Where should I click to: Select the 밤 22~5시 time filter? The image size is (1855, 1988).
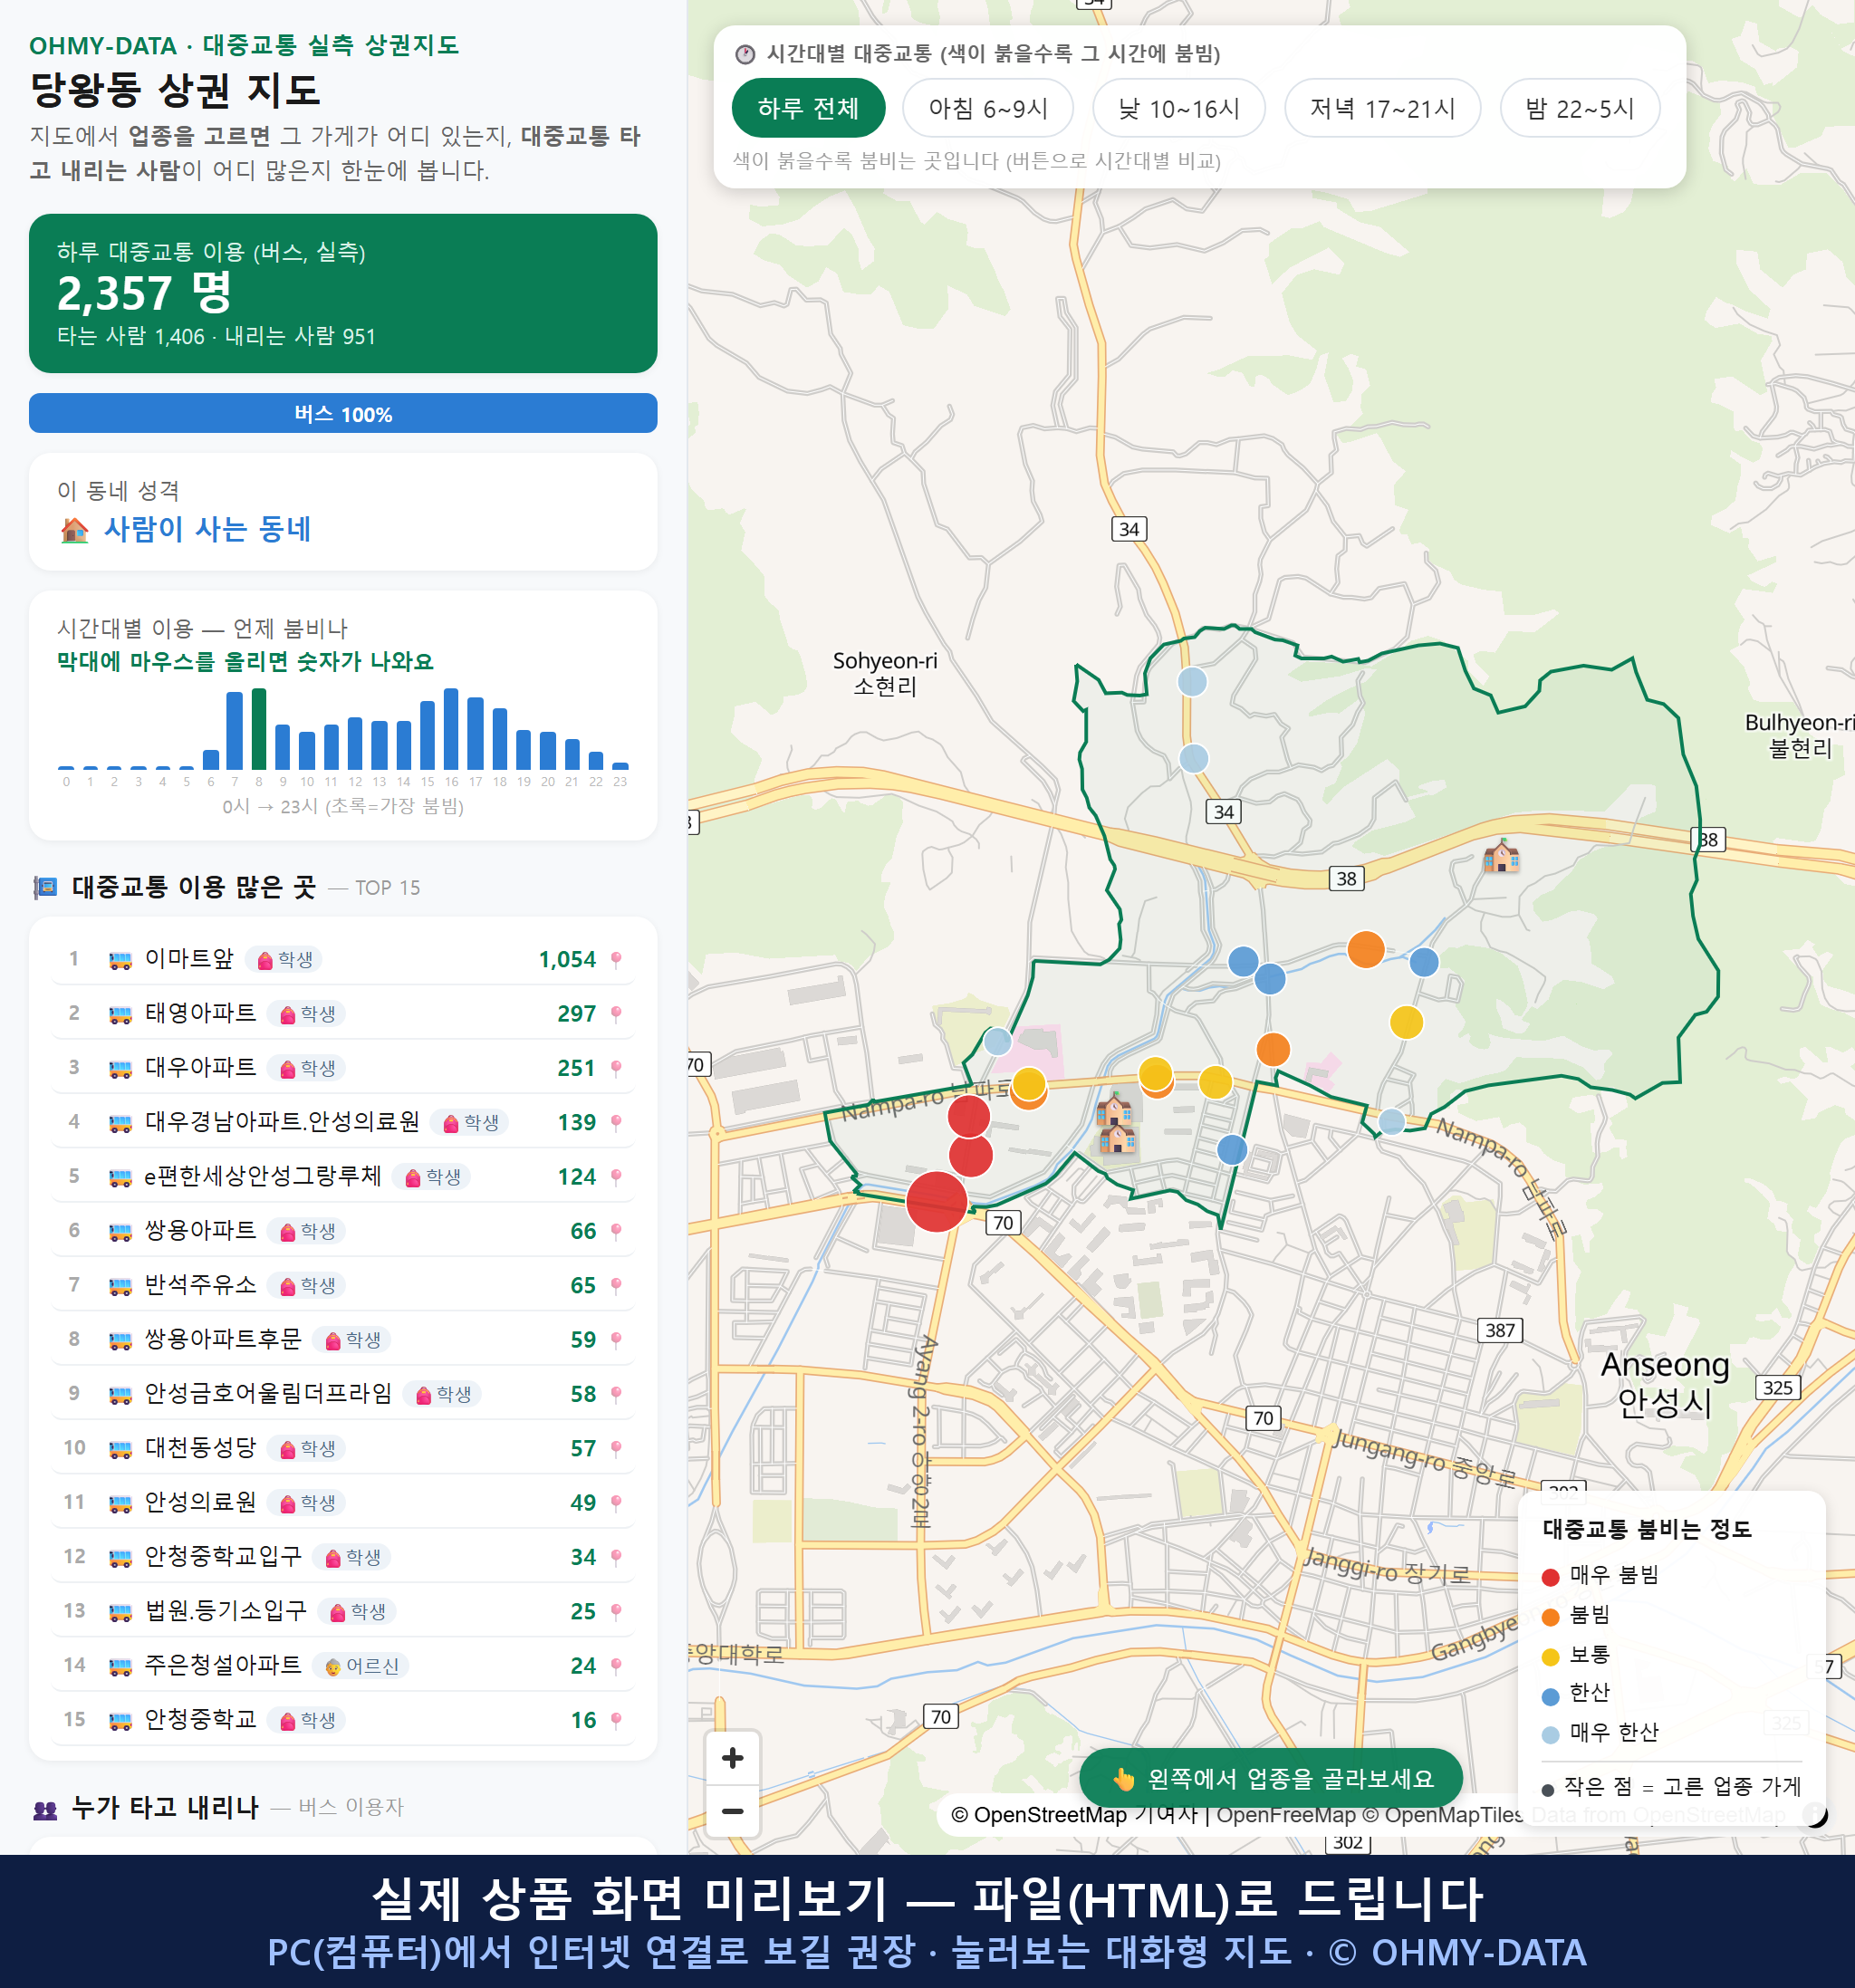(1580, 108)
